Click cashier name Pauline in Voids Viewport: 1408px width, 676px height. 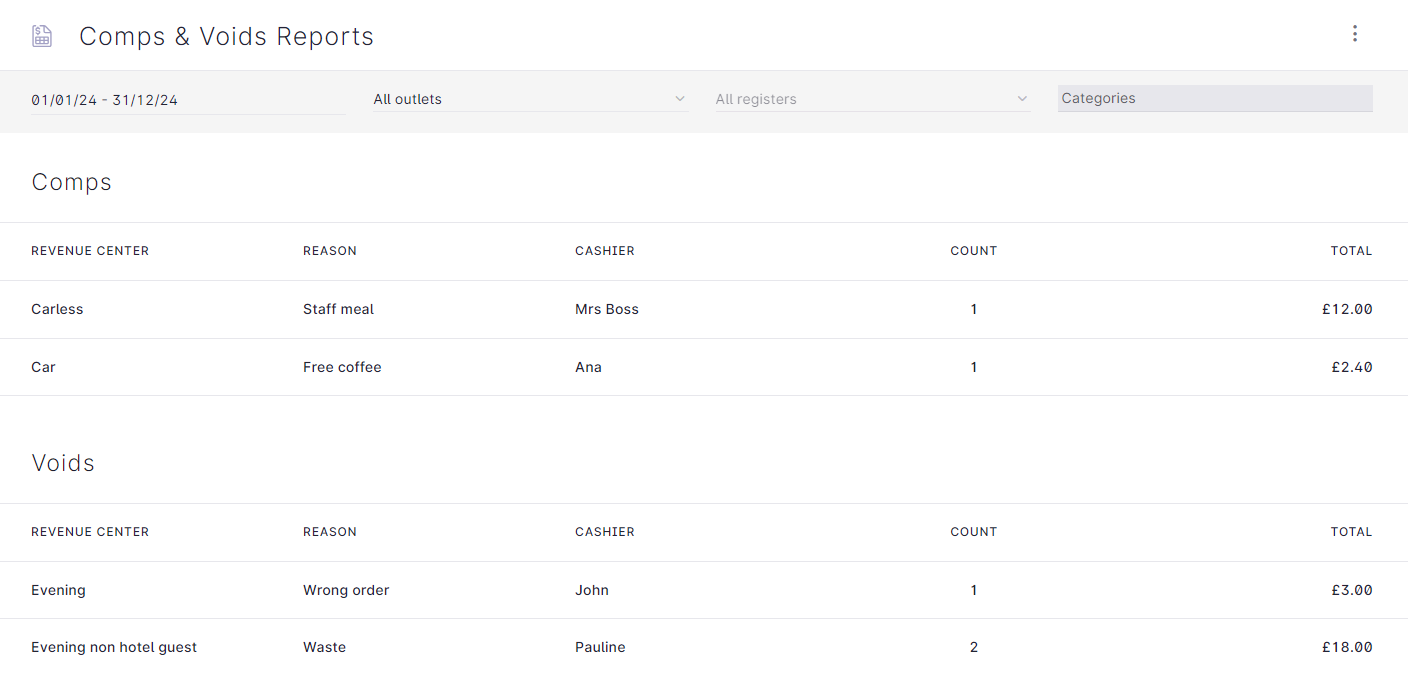600,647
